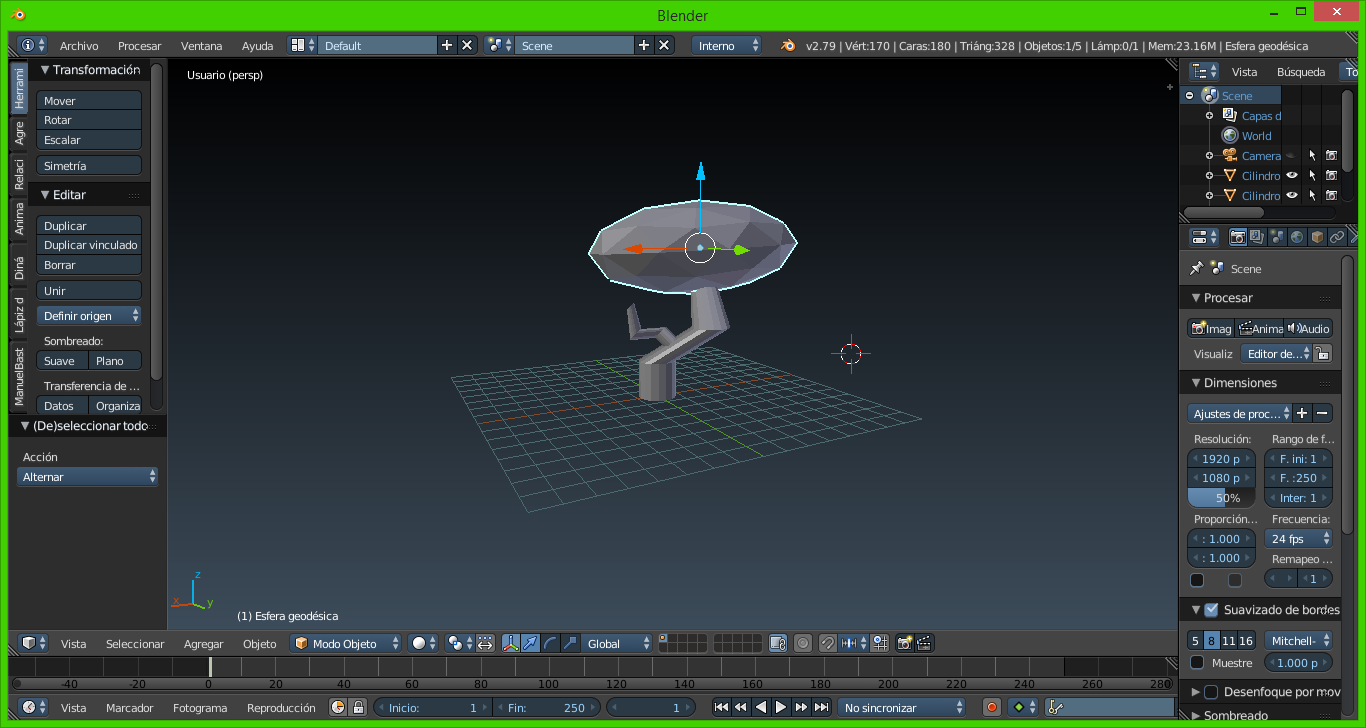Enable proportional editing circle icon
Image resolution: width=1366 pixels, height=728 pixels.
(802, 644)
